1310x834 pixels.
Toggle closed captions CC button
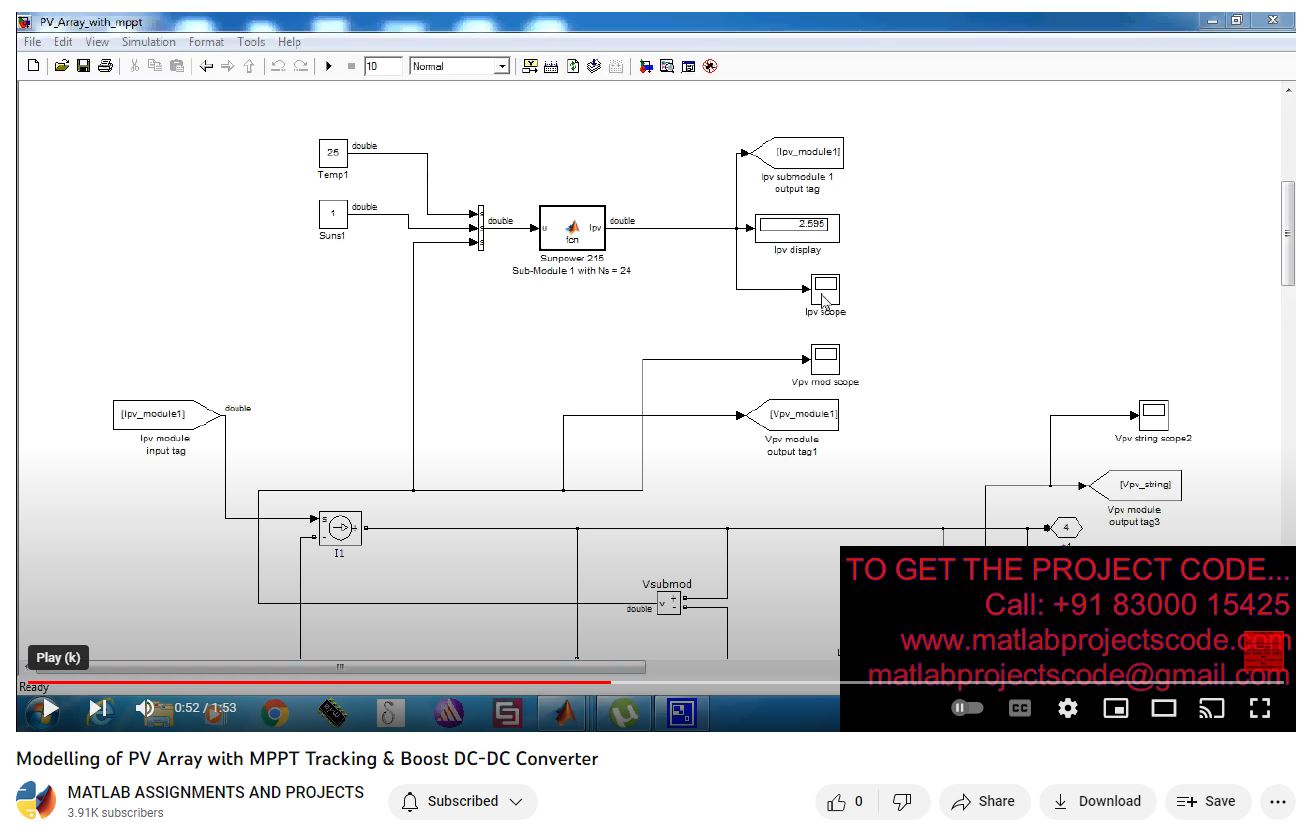click(x=1019, y=708)
